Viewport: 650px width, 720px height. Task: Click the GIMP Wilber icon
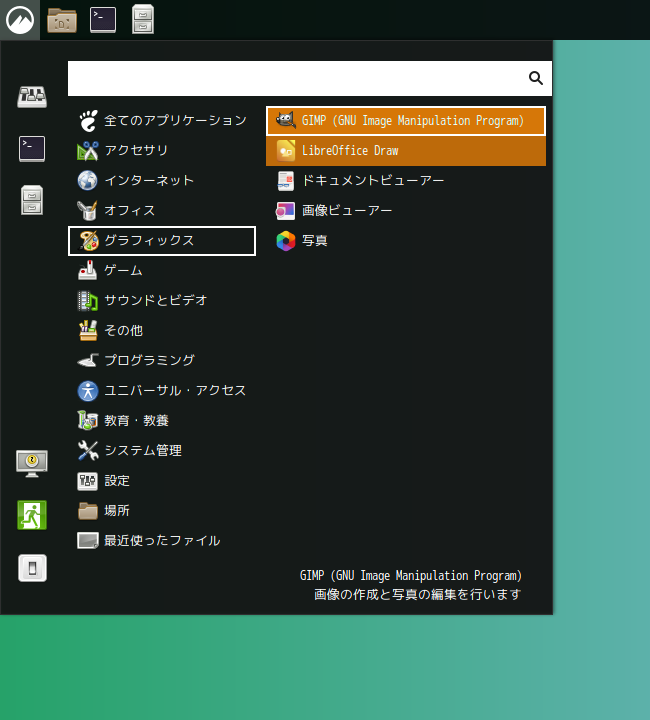tap(286, 120)
